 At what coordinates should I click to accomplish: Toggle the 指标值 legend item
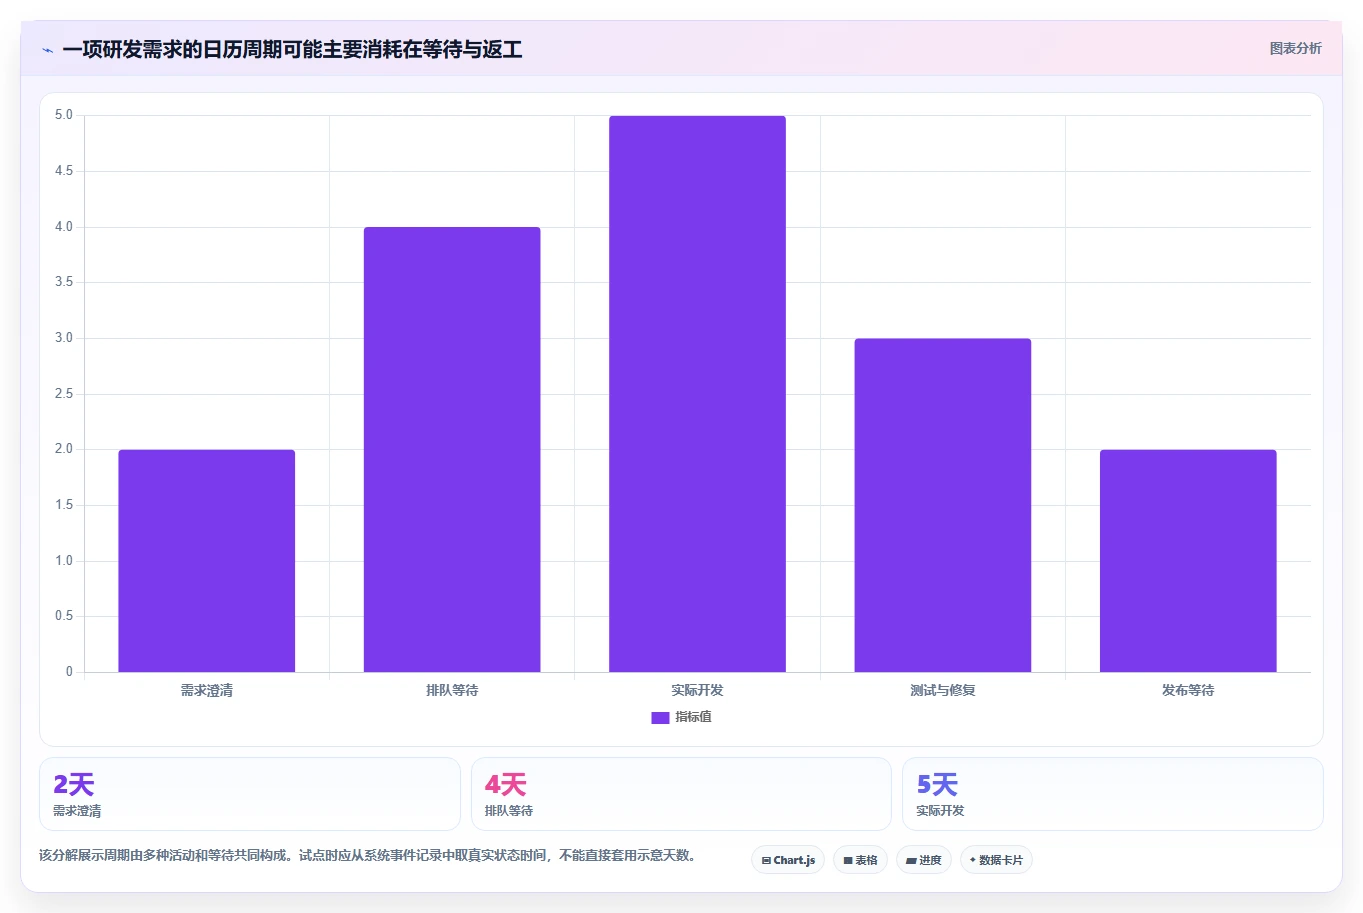tap(681, 717)
